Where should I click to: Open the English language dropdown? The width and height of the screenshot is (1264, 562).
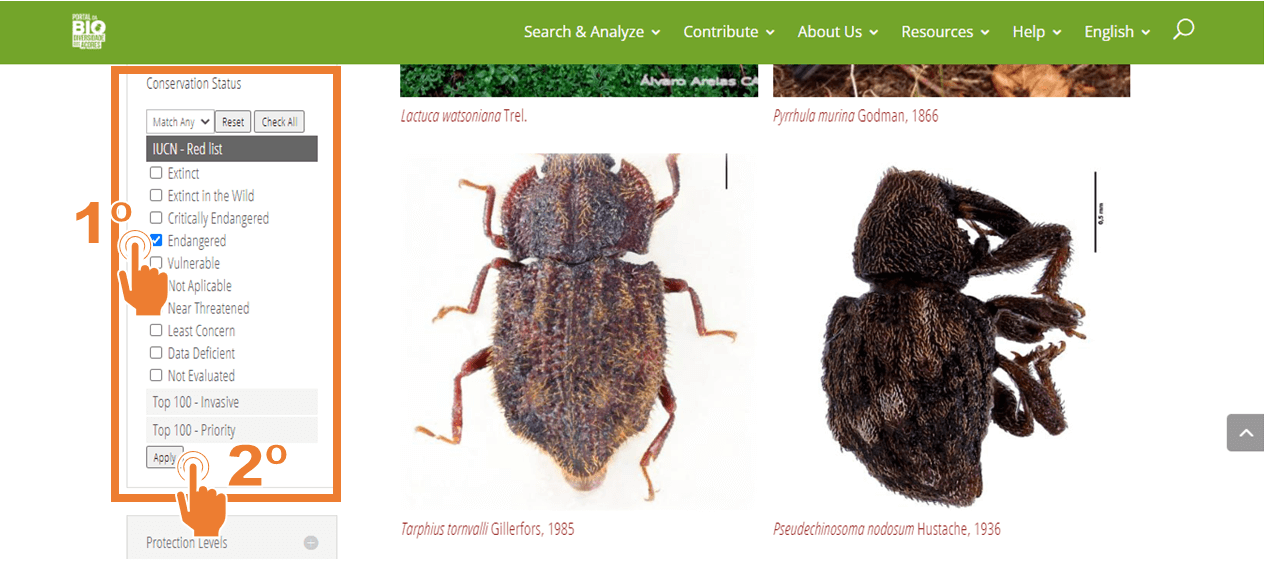click(1116, 32)
